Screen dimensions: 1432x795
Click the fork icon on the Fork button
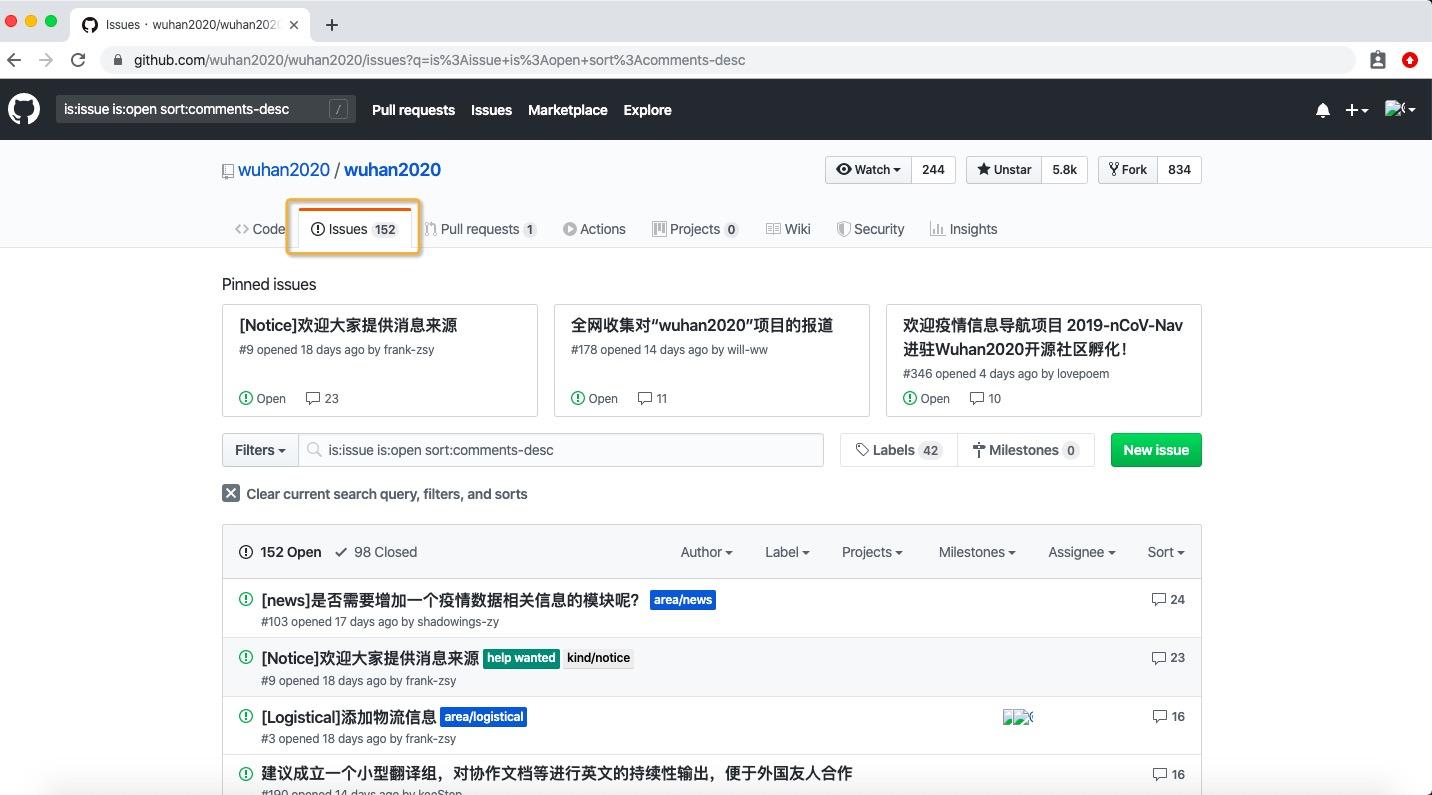(x=1113, y=169)
